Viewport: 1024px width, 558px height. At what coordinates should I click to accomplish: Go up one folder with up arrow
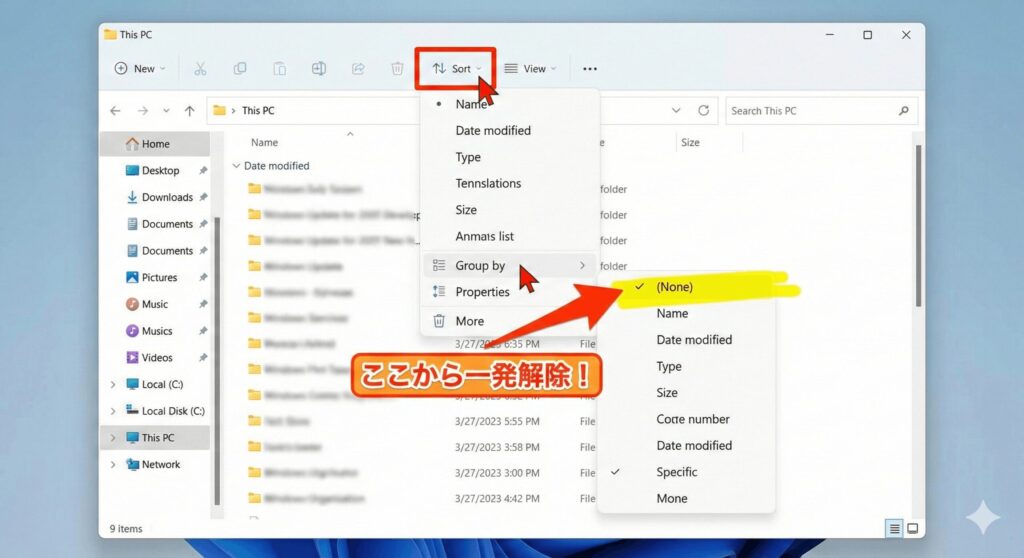point(190,111)
